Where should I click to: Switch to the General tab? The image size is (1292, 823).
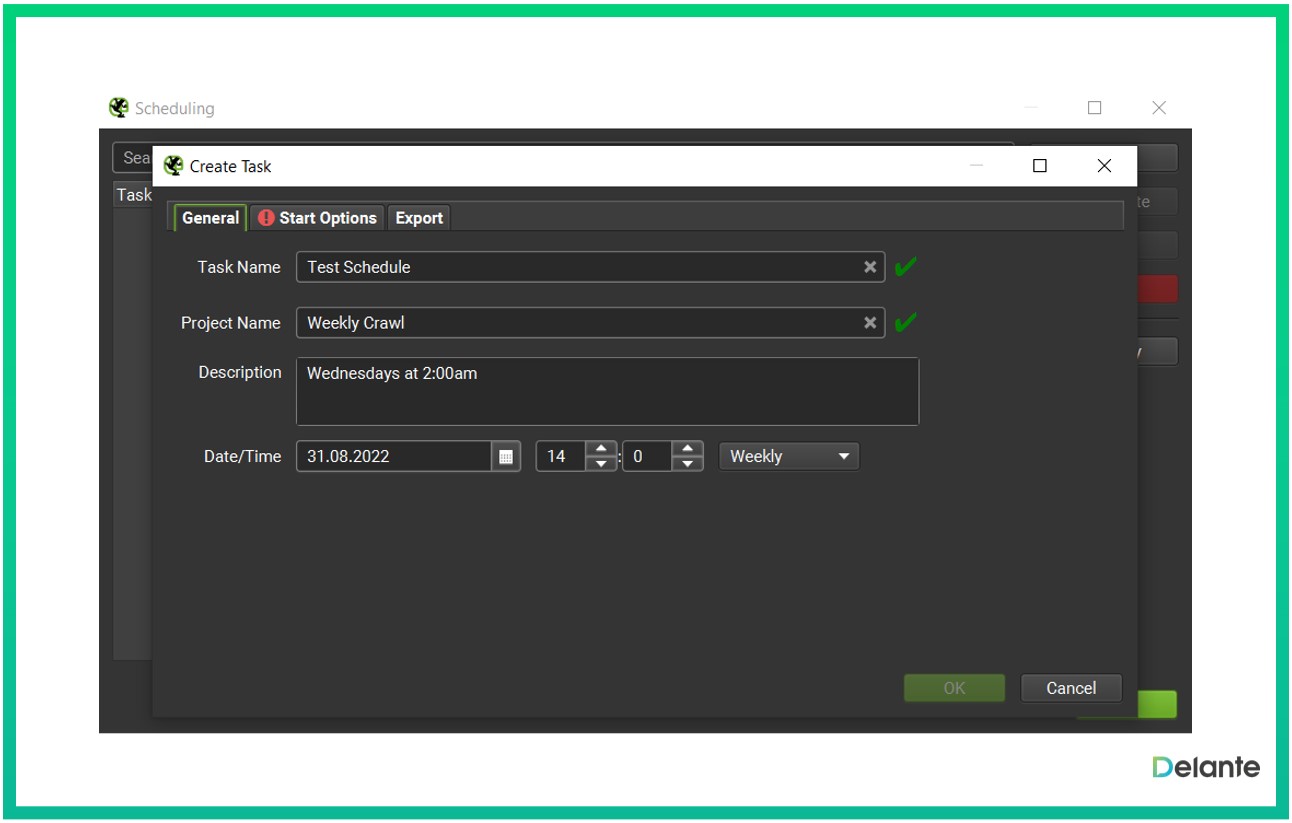(210, 218)
